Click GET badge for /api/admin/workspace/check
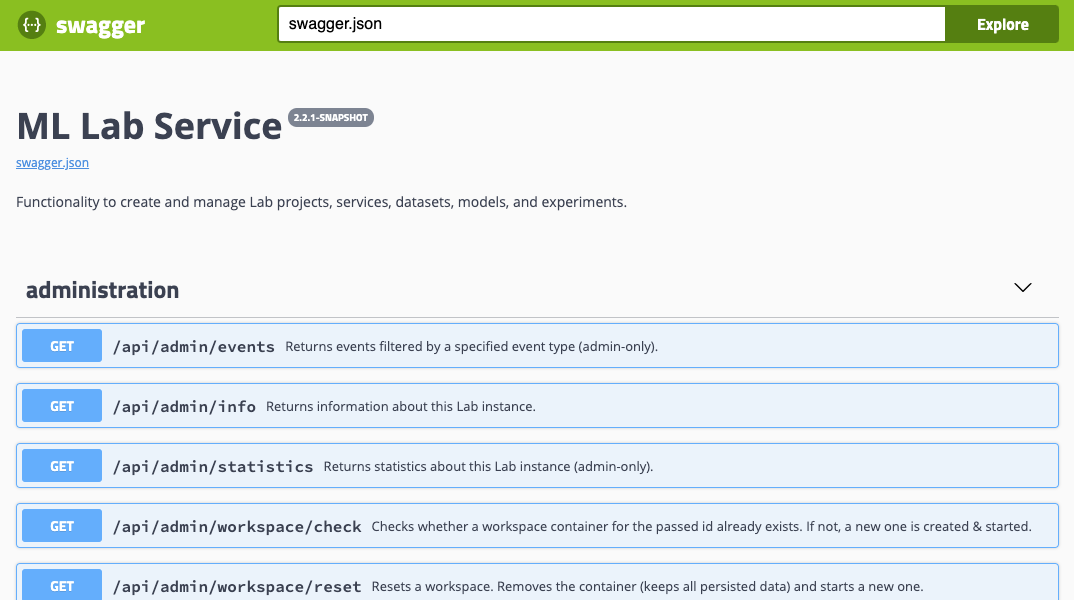1074x600 pixels. (x=62, y=526)
